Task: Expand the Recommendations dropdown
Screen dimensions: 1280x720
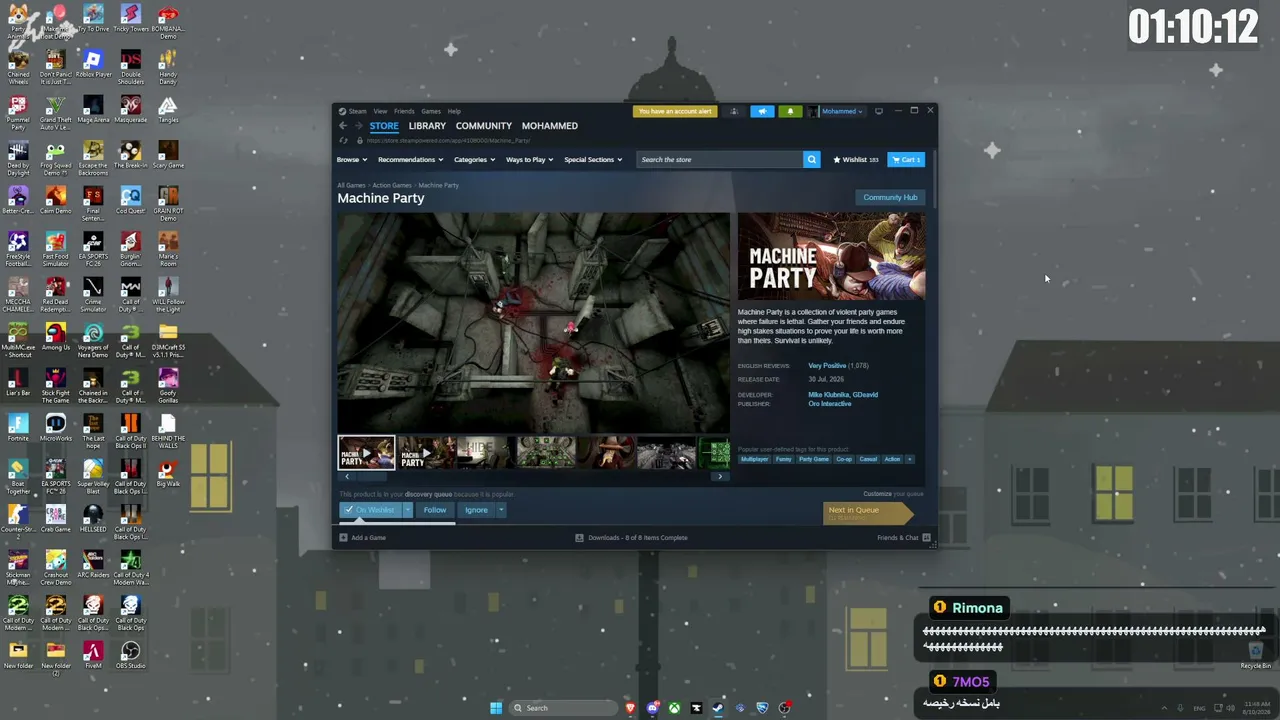Action: click(x=410, y=160)
